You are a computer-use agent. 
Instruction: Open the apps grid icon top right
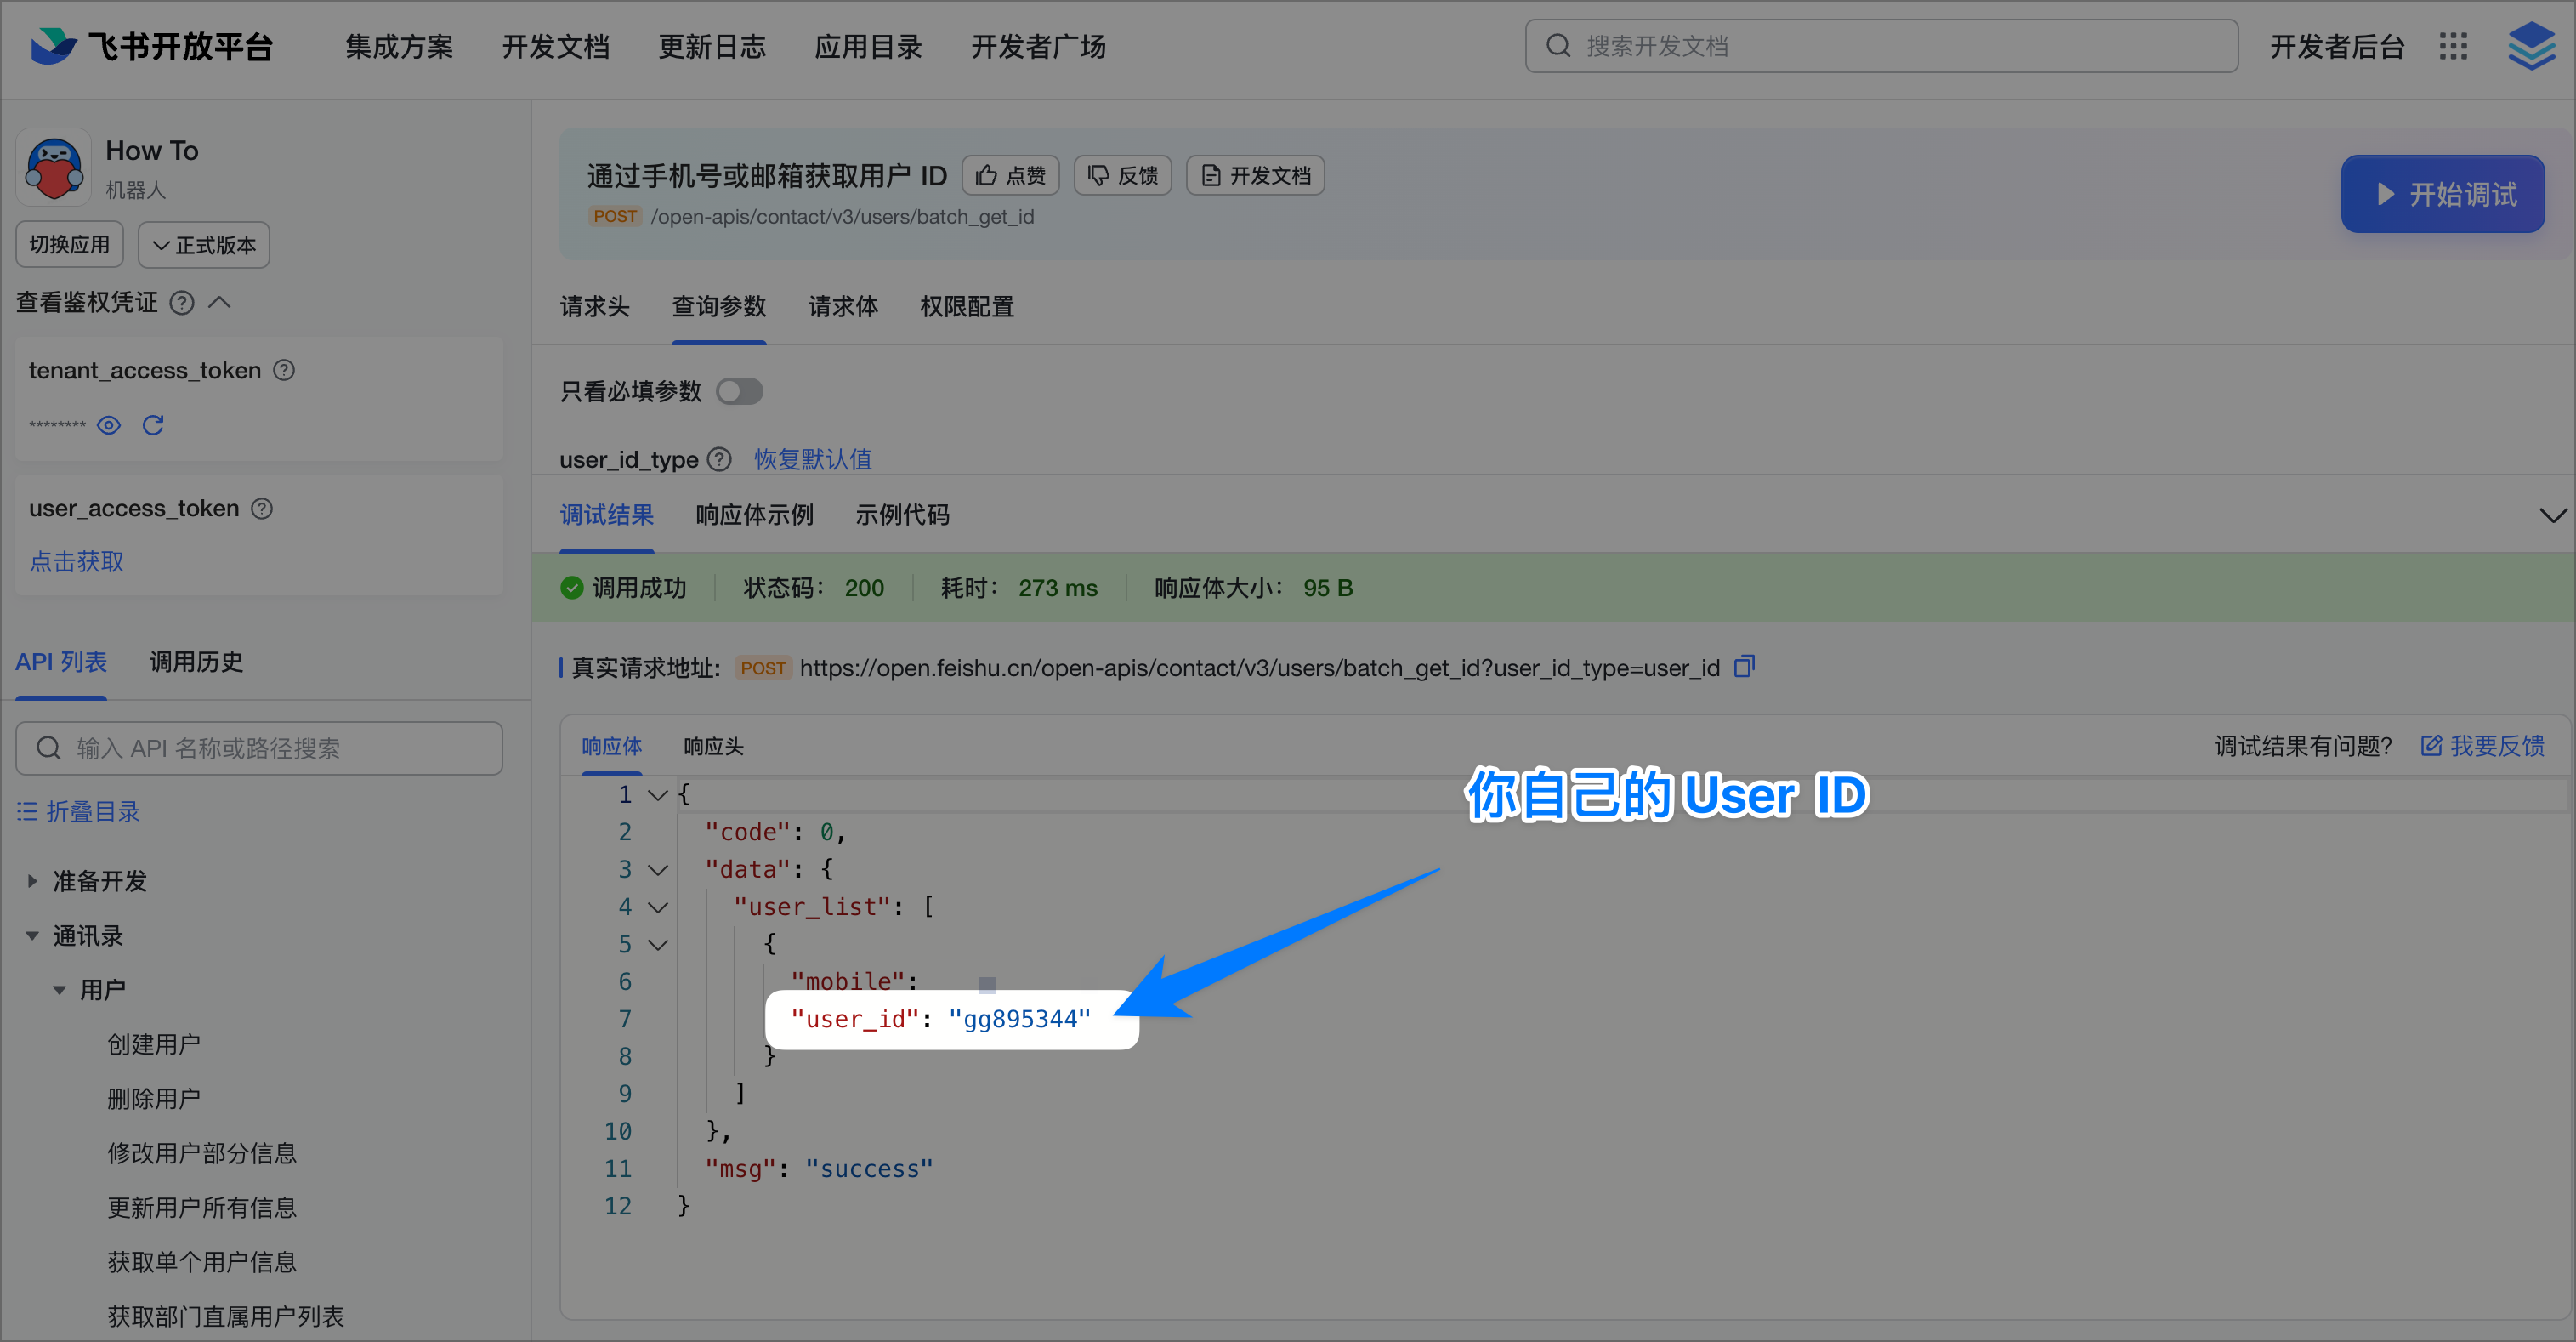pyautogui.click(x=2452, y=46)
